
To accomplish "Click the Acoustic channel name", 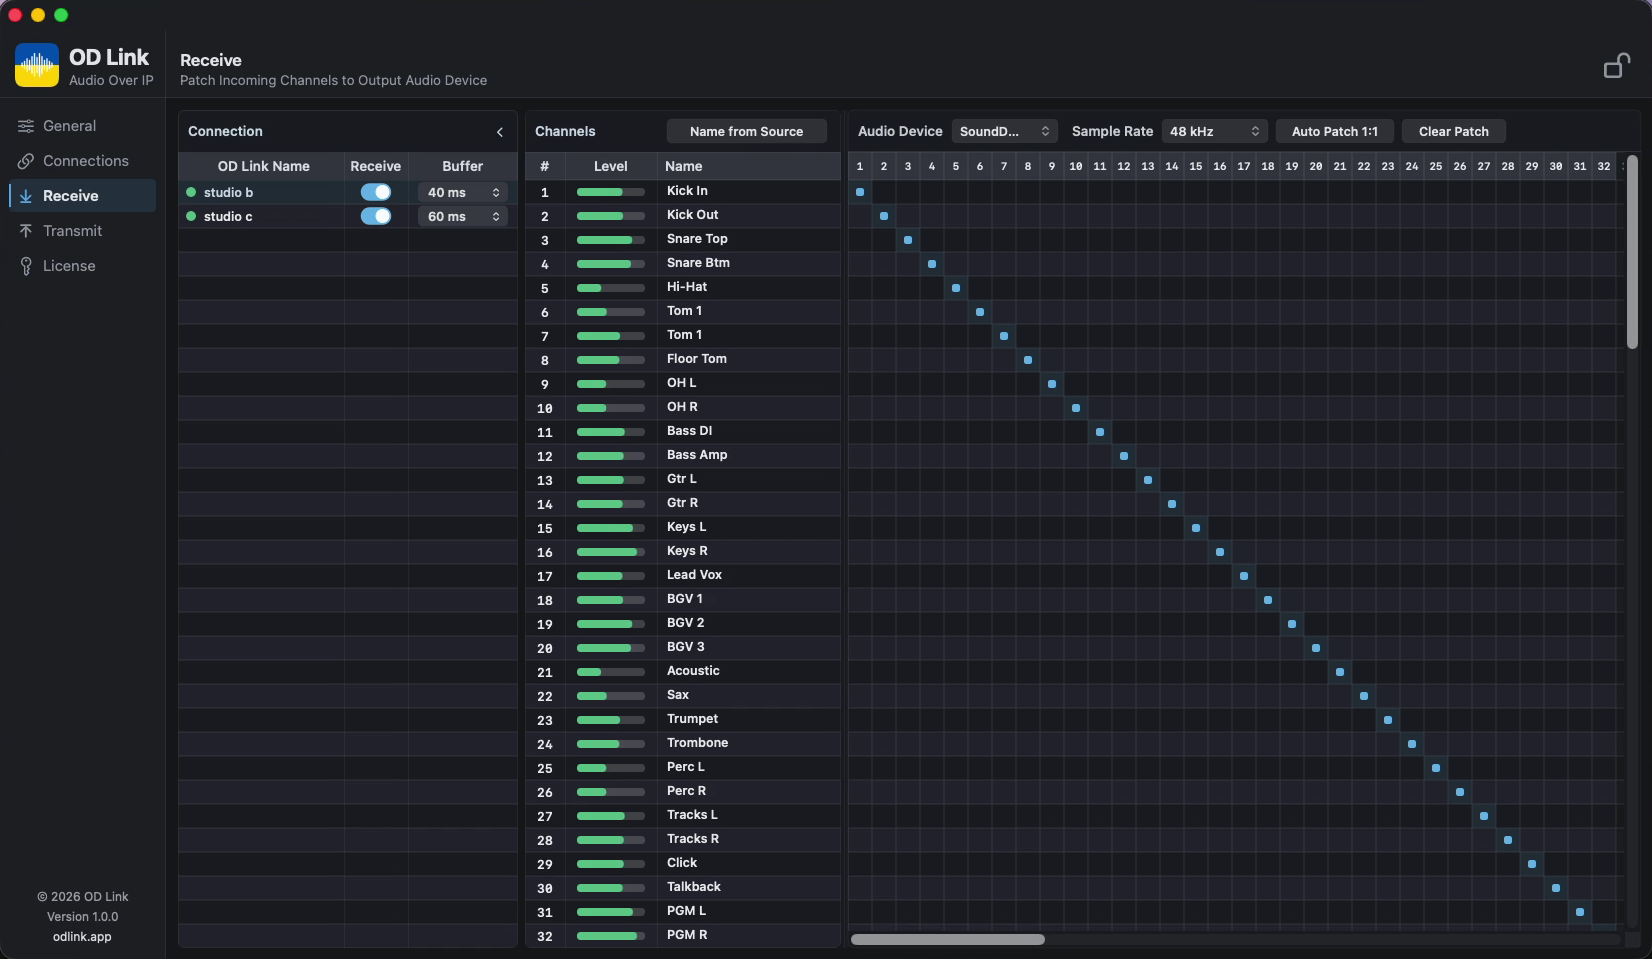I will [693, 671].
